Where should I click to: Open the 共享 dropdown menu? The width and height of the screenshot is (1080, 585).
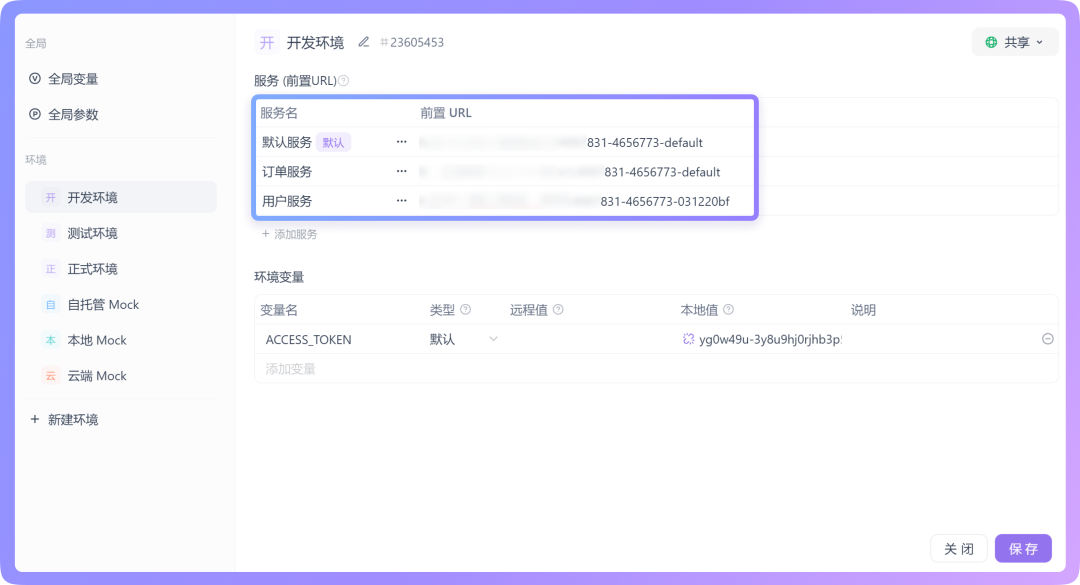point(1014,42)
